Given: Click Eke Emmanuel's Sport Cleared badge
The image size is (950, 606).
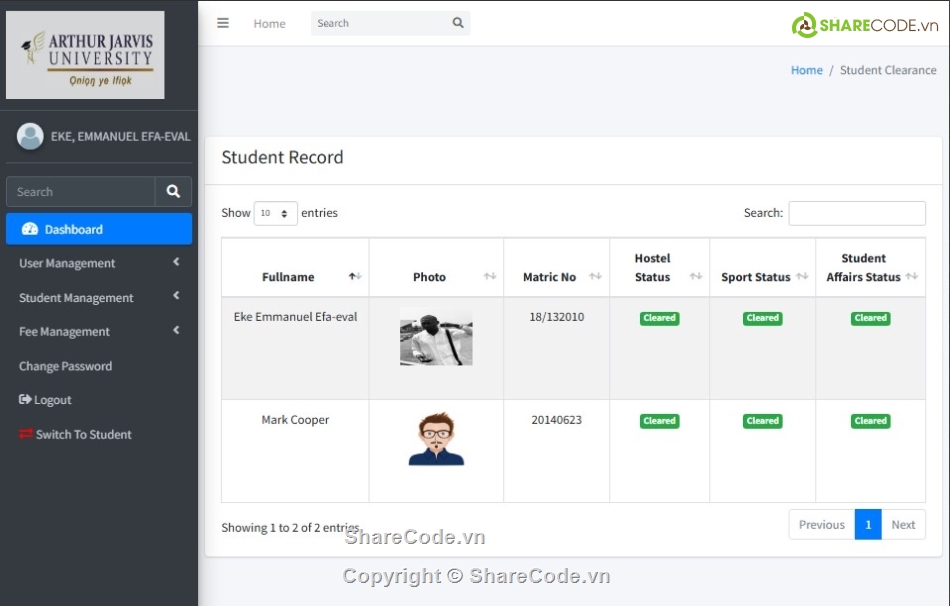Looking at the screenshot, I should pos(763,318).
